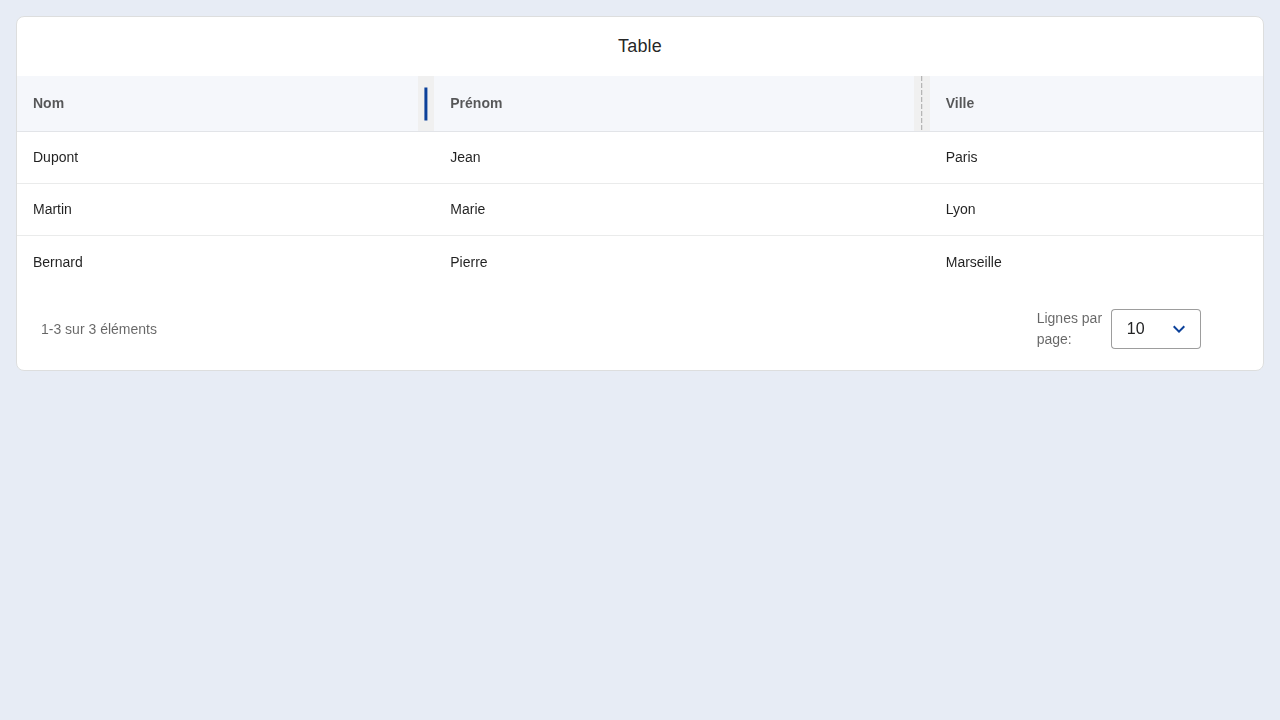Click the 1-3 sur 3 éléments text
Viewport: 1280px width, 720px height.
[99, 329]
